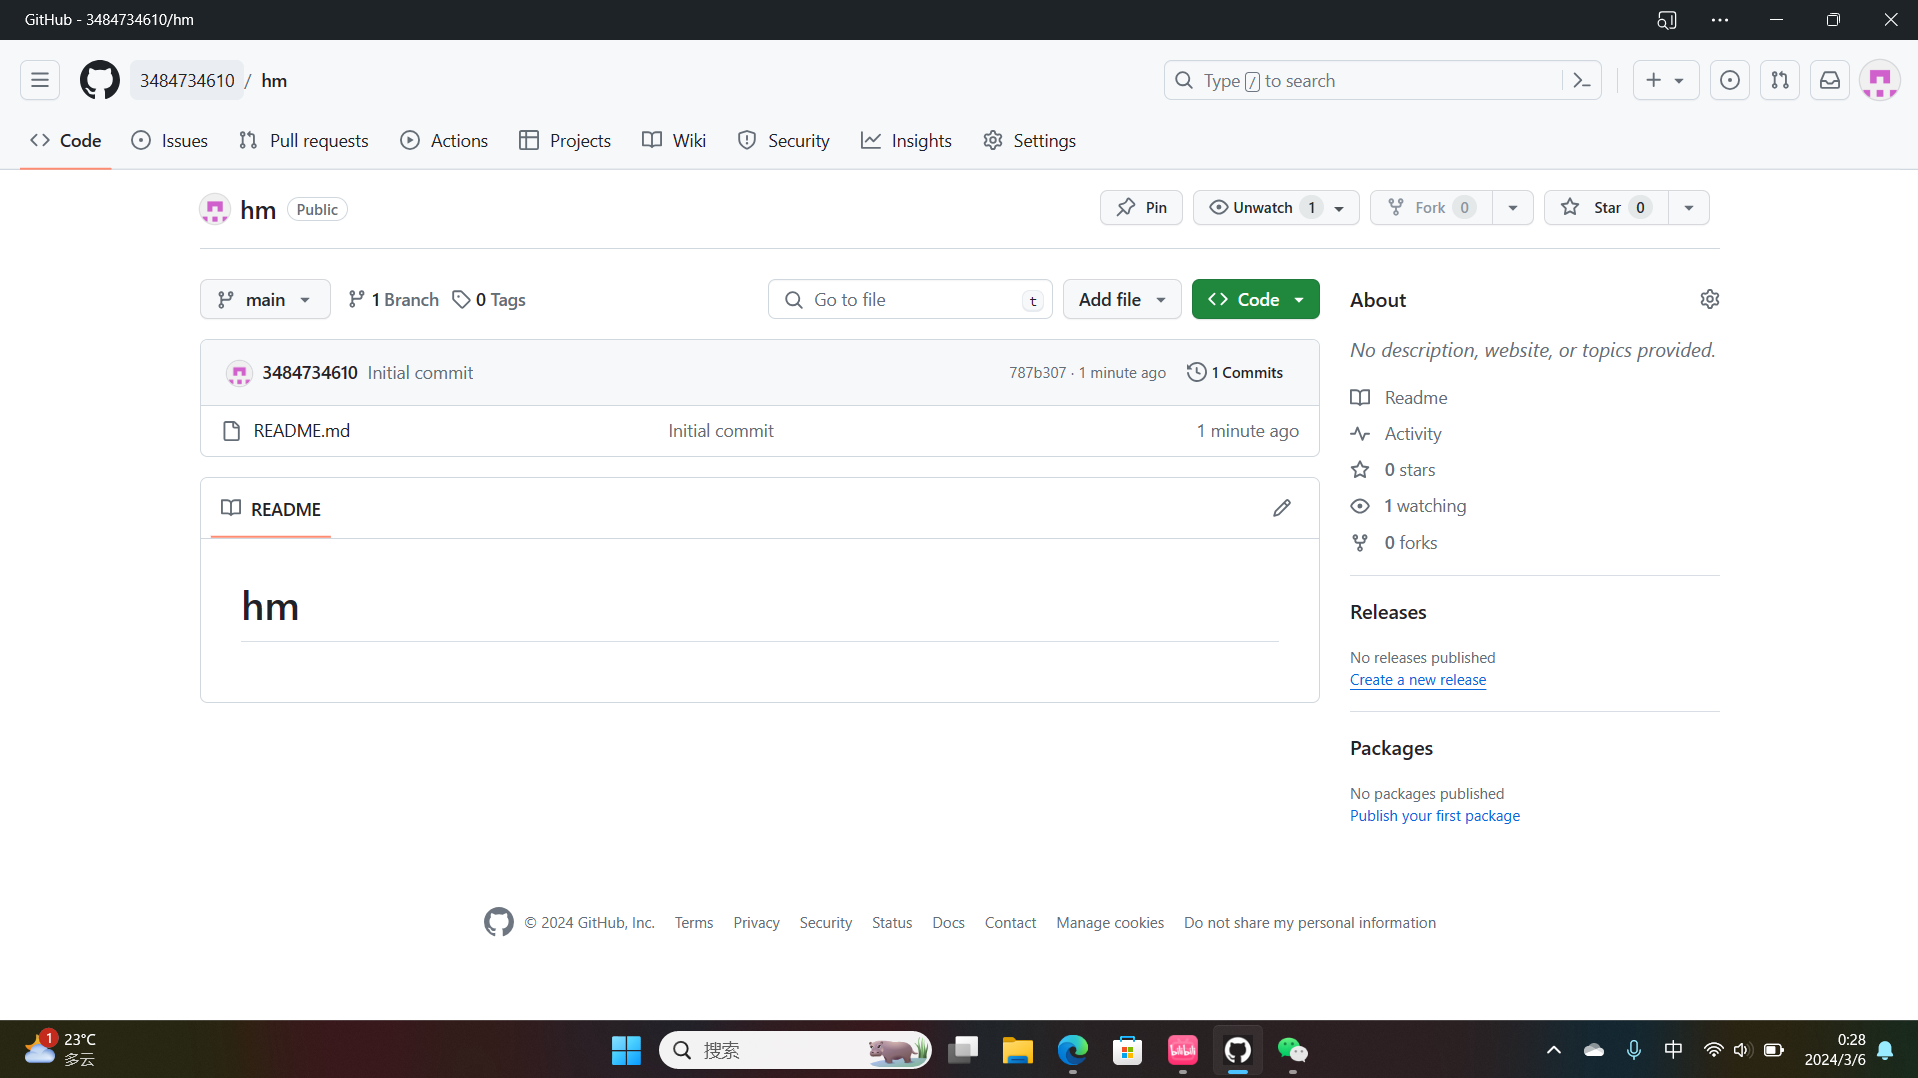Expand the Fork options arrow
Screen dimensions: 1918x1078
(x=1513, y=207)
